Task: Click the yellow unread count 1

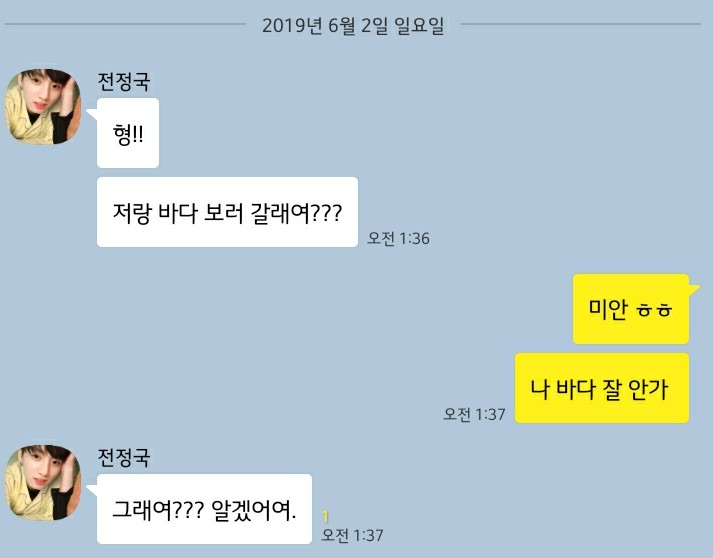Action: [326, 517]
